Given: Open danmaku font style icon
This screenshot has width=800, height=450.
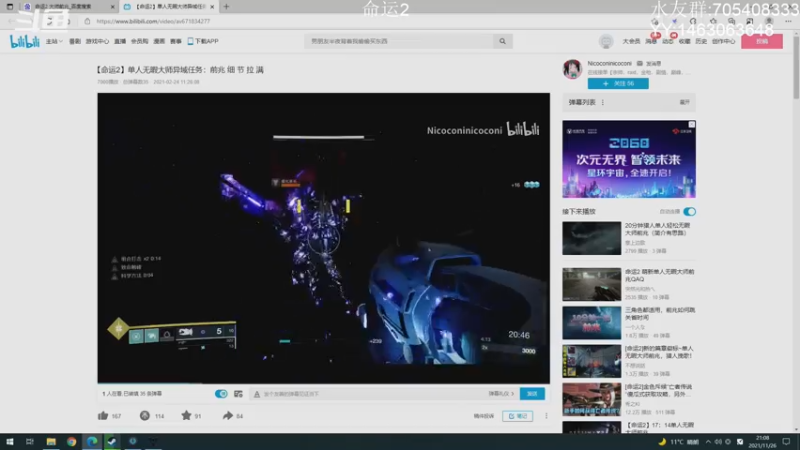Looking at the screenshot, I should click(257, 394).
